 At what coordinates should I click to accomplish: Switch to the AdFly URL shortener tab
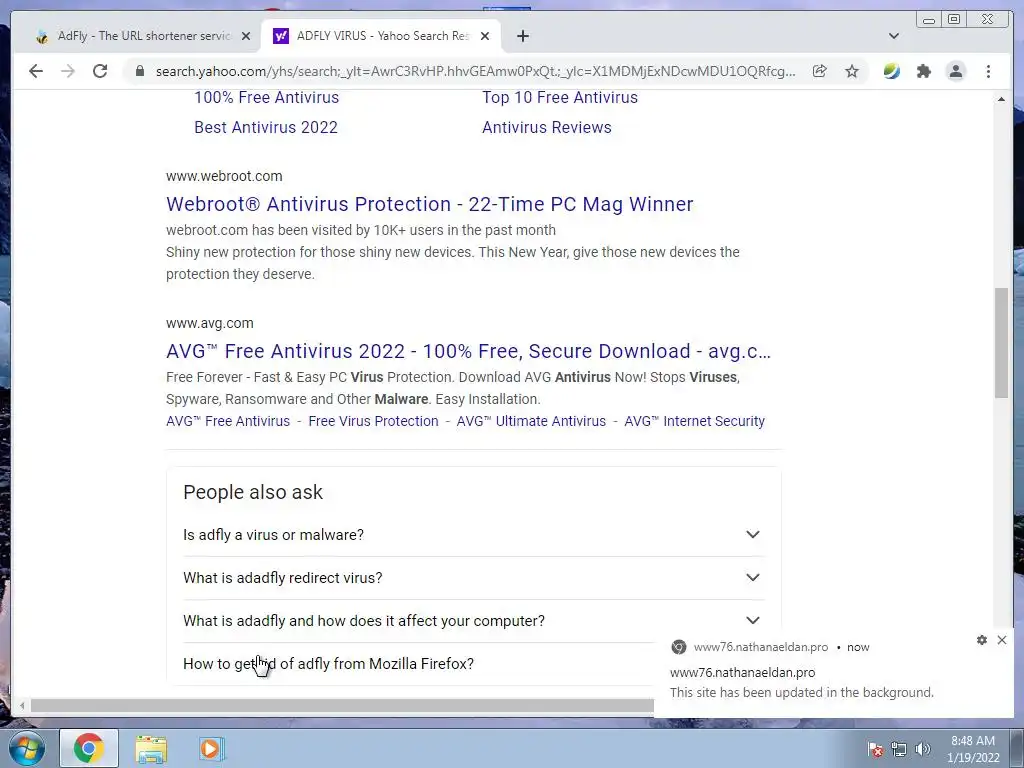point(140,36)
